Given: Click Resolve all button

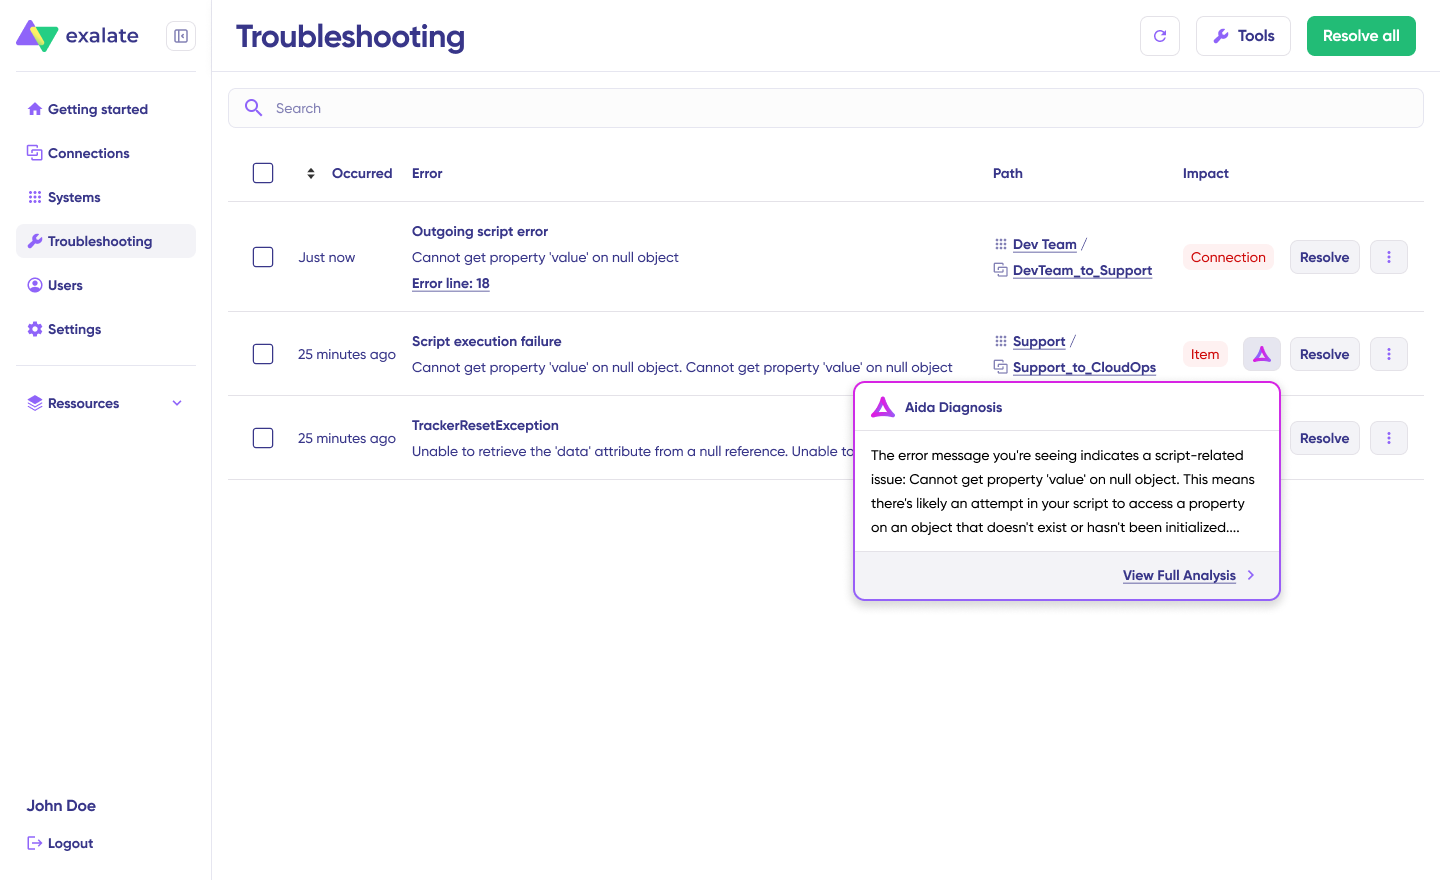Looking at the screenshot, I should tap(1361, 36).
